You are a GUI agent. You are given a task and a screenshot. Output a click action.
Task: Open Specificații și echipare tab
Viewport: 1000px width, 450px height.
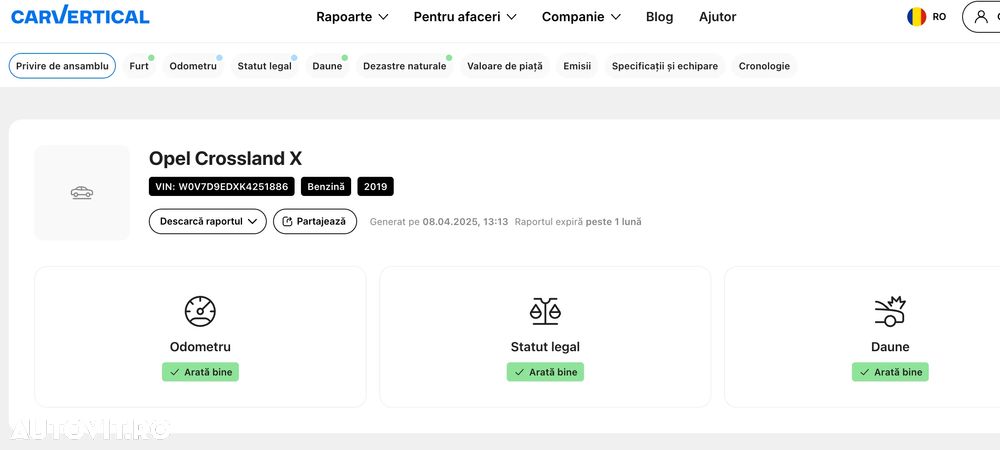[x=665, y=66]
